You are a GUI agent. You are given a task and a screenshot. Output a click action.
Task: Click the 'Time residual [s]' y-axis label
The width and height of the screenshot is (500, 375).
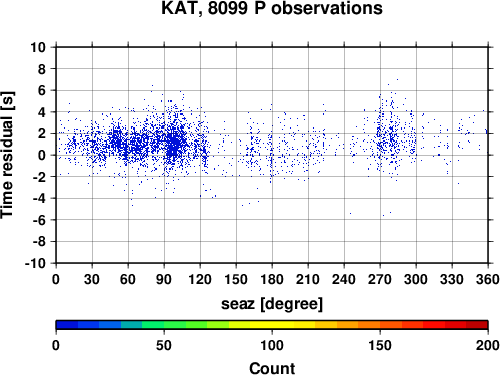pos(8,155)
